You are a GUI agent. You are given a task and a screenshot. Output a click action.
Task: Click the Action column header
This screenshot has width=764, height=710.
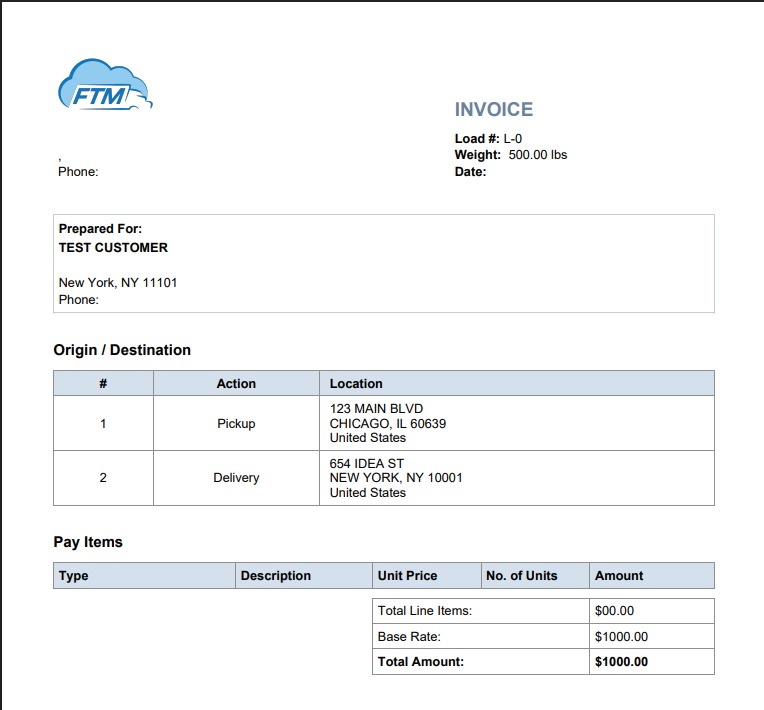236,384
